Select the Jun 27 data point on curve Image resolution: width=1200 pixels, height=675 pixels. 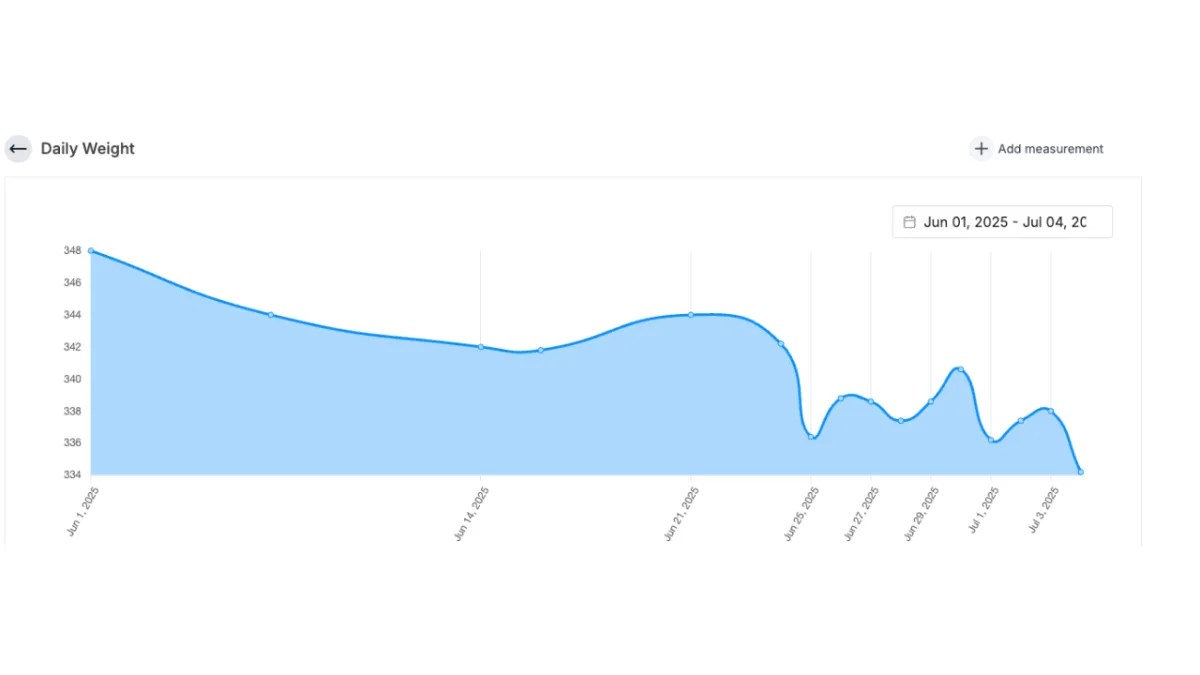pyautogui.click(x=871, y=402)
